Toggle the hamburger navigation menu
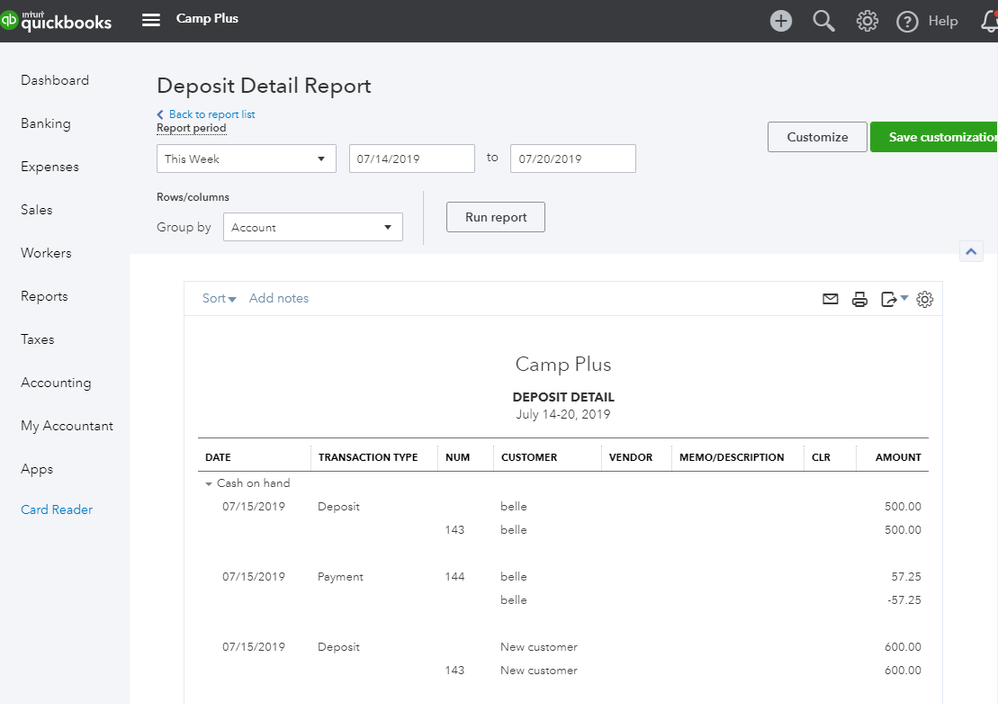 (151, 20)
